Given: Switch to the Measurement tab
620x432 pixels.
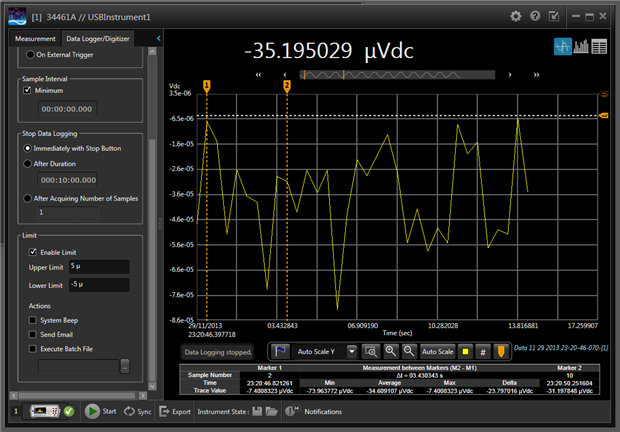Looking at the screenshot, I should click(35, 38).
